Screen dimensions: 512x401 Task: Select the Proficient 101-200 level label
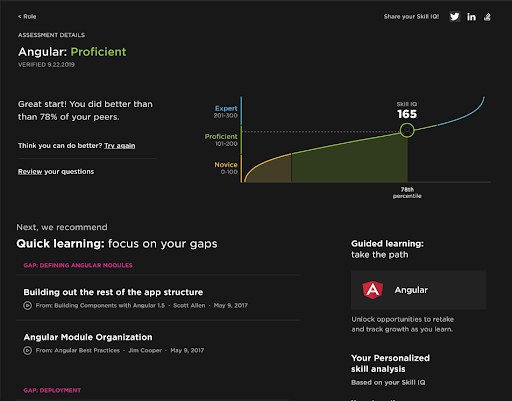pos(221,140)
